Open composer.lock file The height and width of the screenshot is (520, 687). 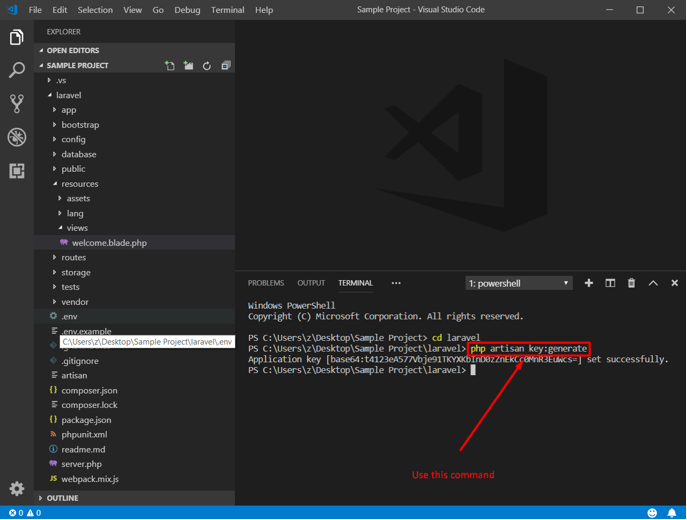coord(135,405)
